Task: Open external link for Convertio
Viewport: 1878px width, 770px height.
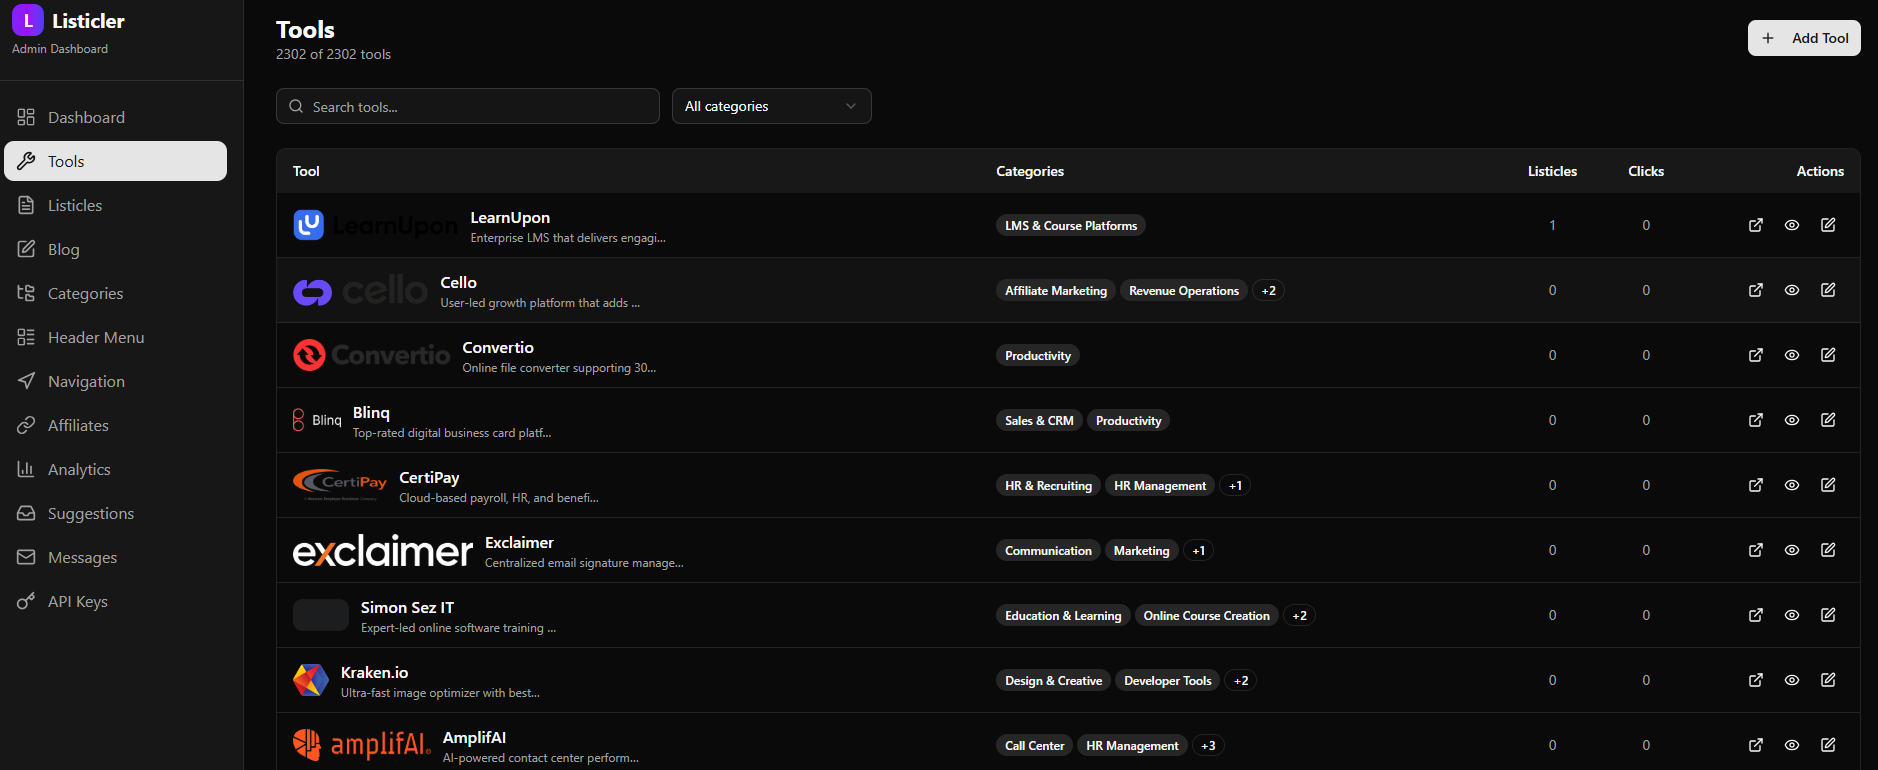Action: coord(1755,355)
